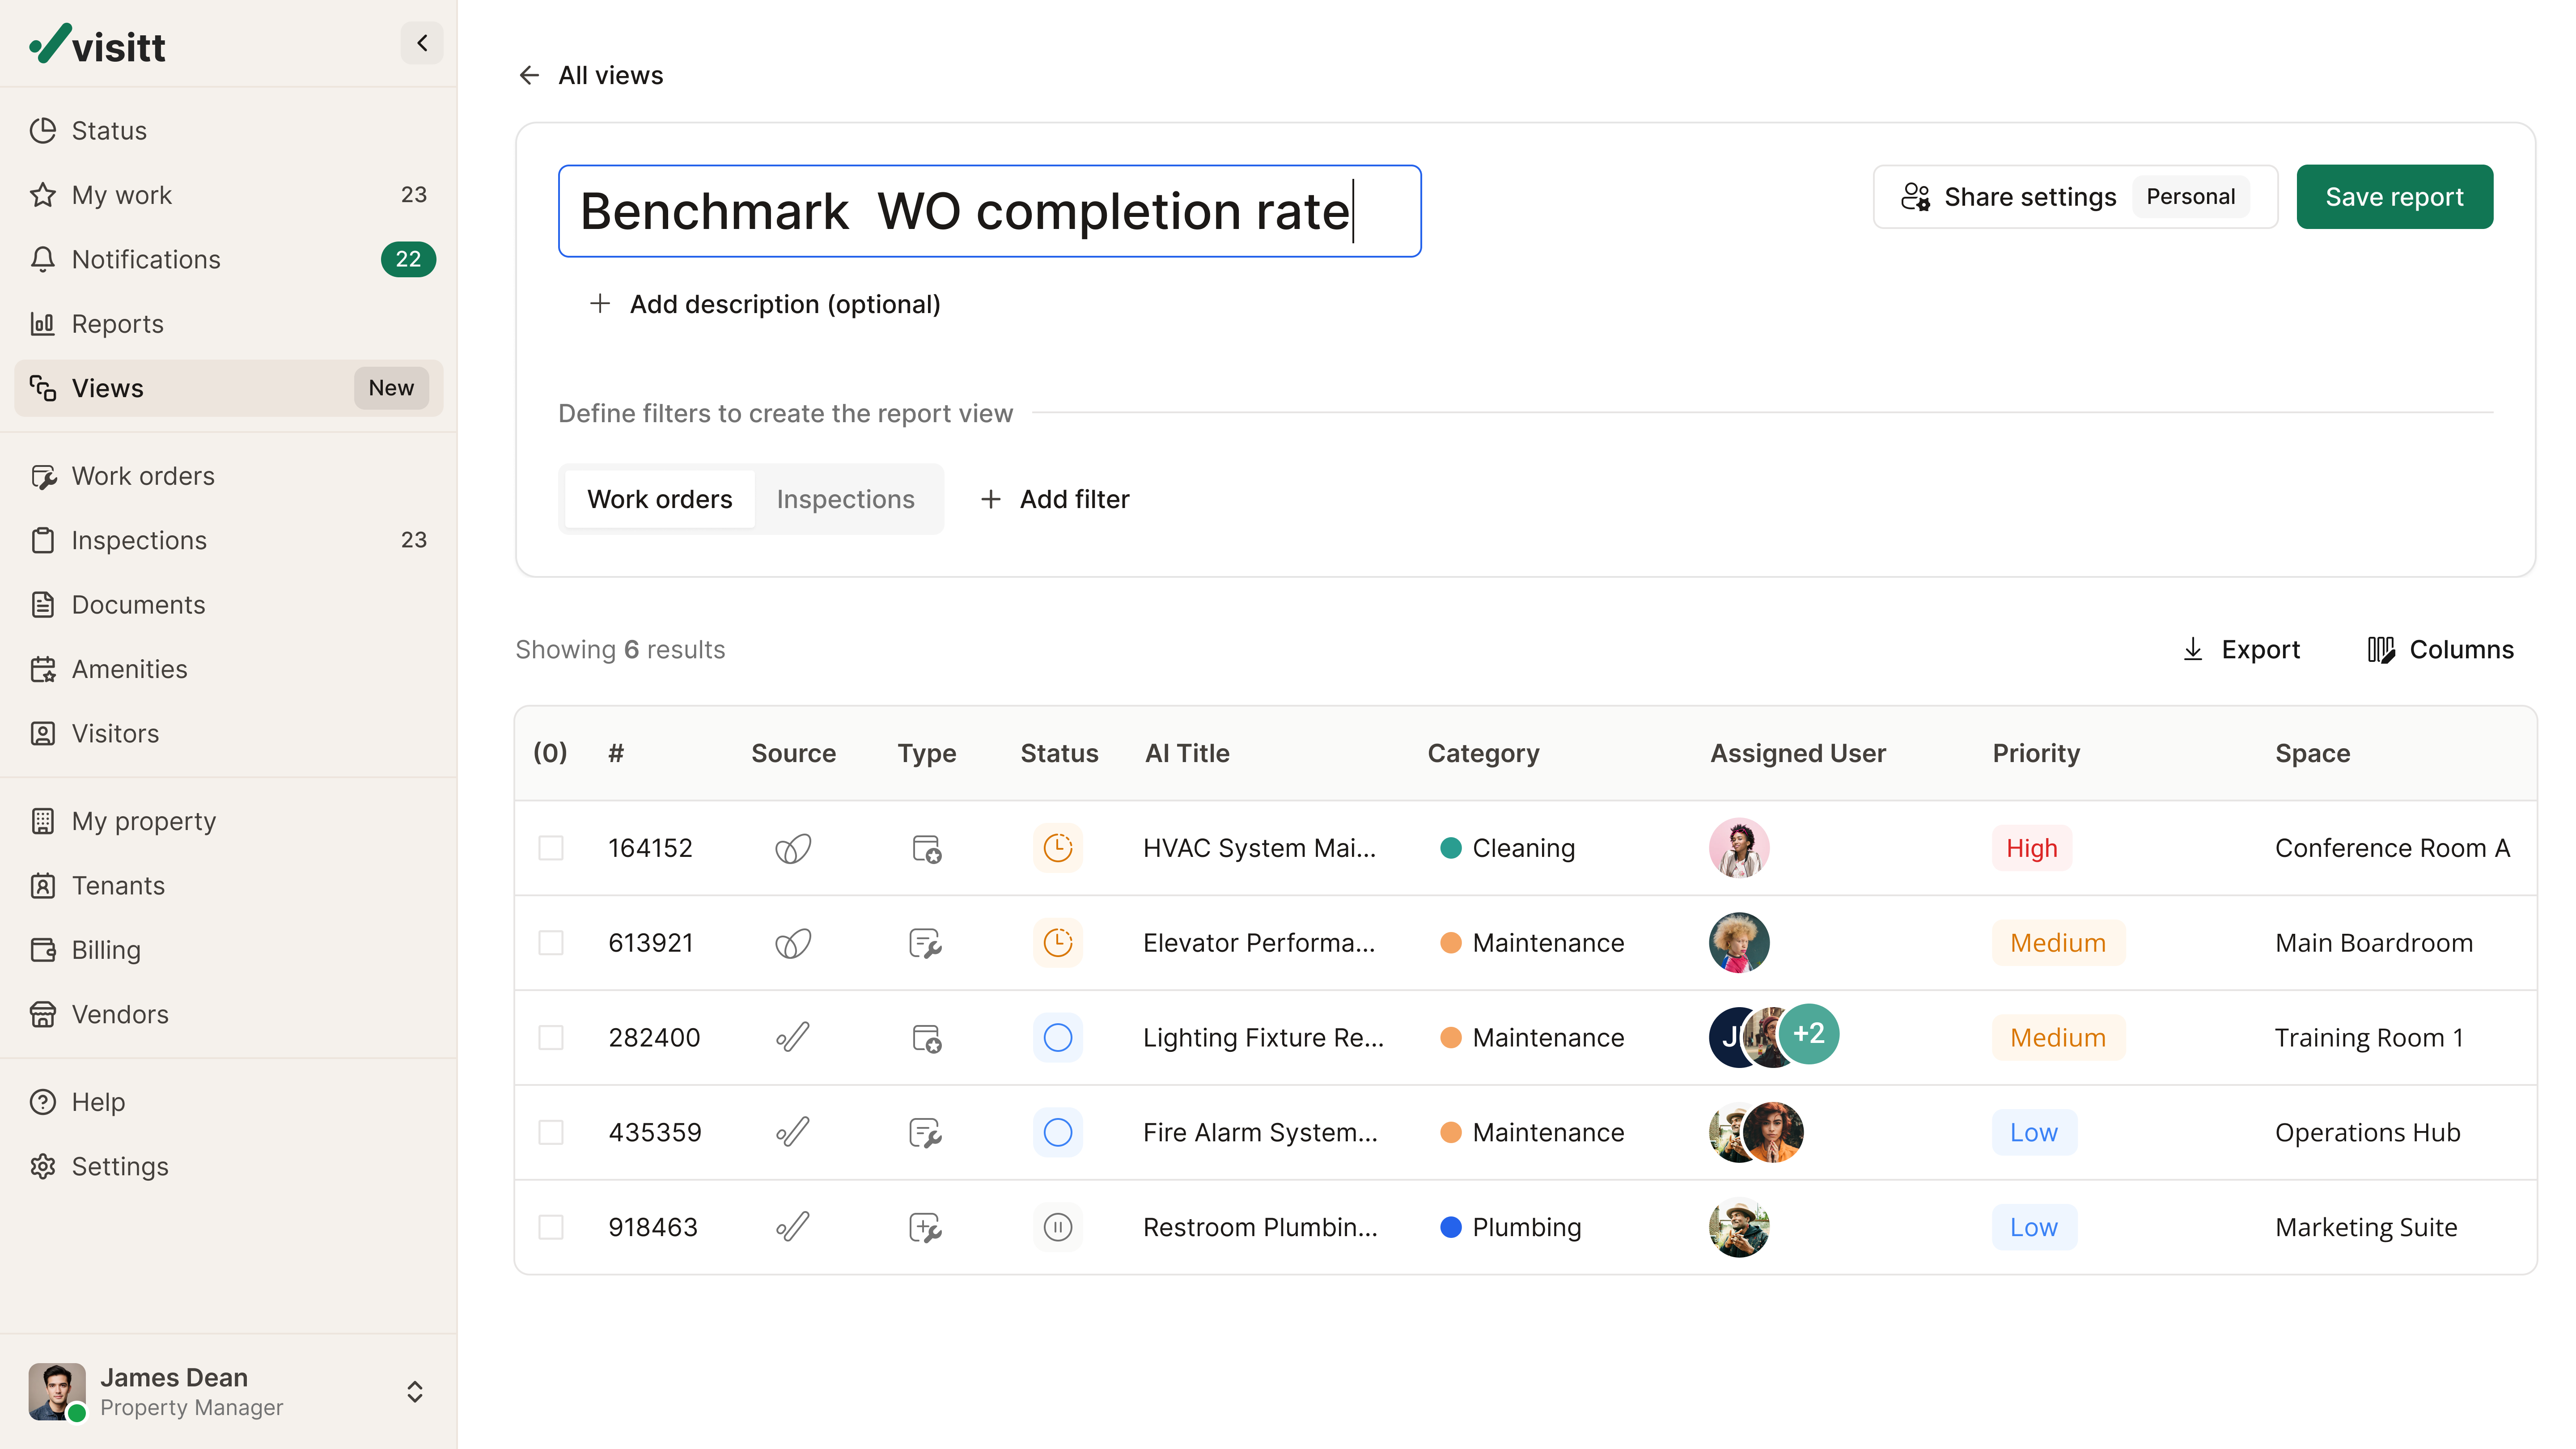This screenshot has width=2576, height=1449.
Task: Click the paused status icon for 918463
Action: point(1058,1227)
